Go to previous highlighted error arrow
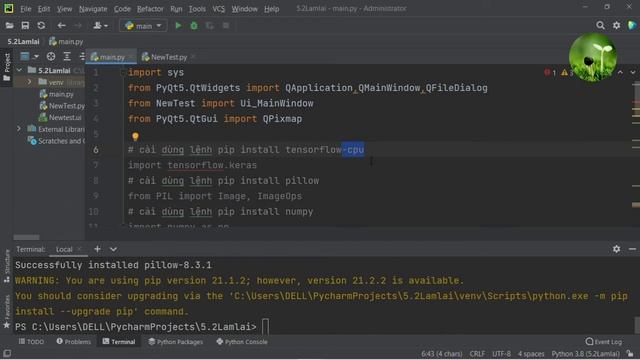Screen dimensions: 640x360 (x=620, y=73)
